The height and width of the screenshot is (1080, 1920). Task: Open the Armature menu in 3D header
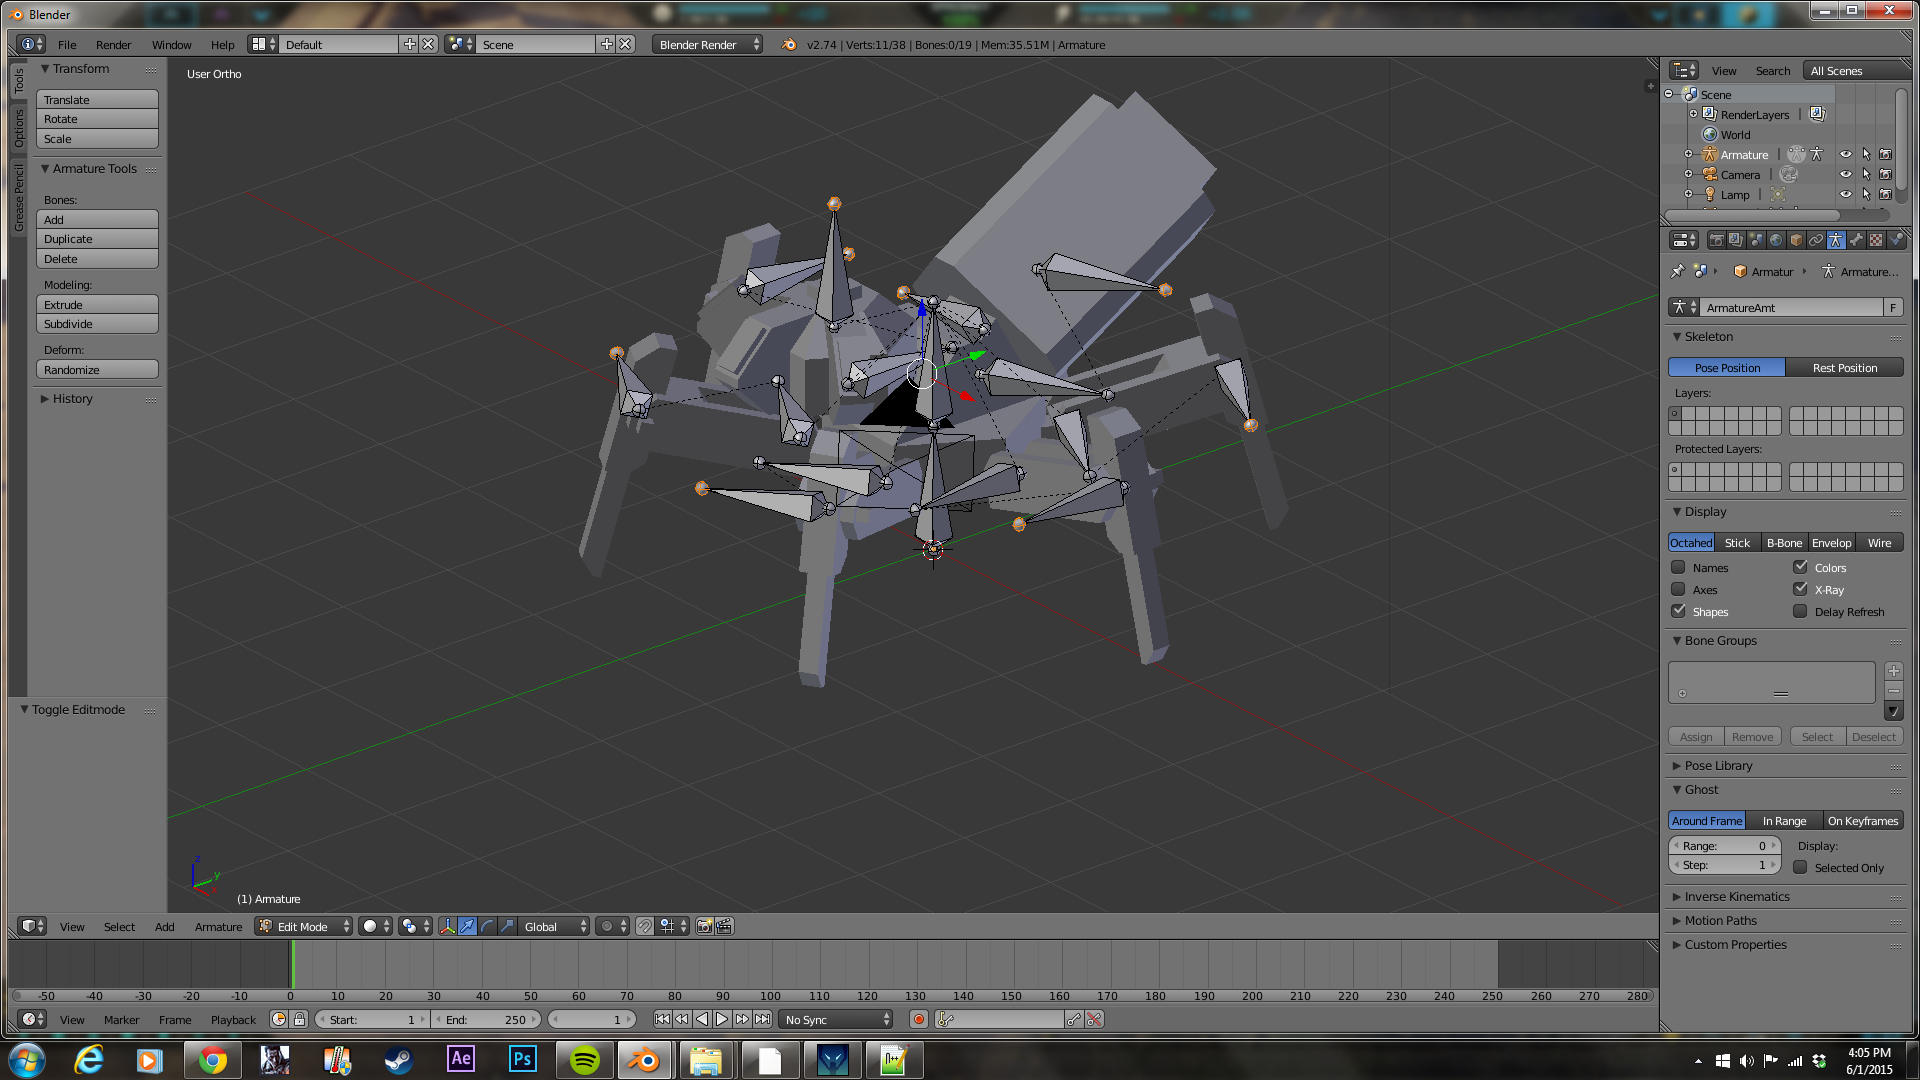(x=218, y=926)
